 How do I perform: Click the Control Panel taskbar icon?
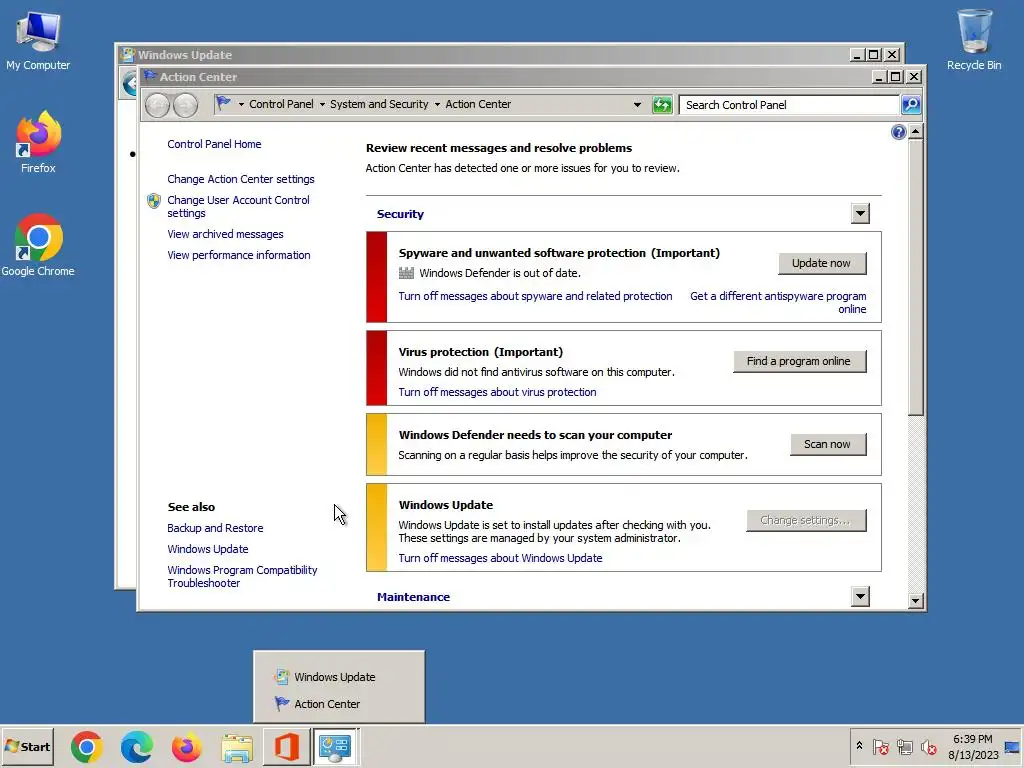336,747
